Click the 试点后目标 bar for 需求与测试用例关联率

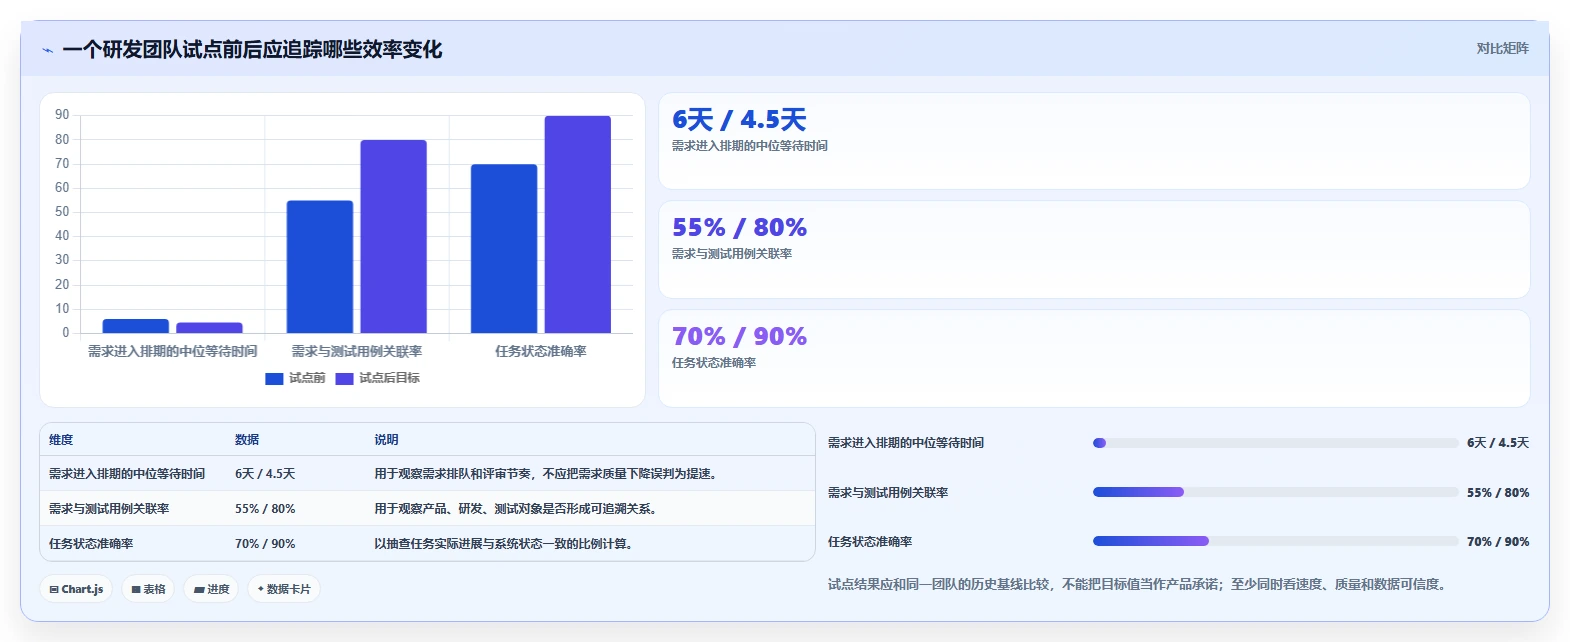tap(393, 237)
